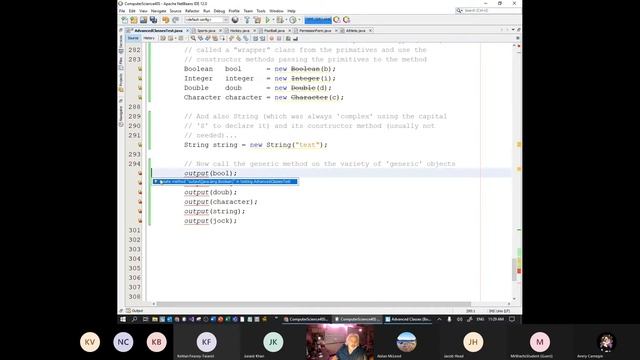Click the New File toolbar icon
The width and height of the screenshot is (640, 360).
coord(125,20)
